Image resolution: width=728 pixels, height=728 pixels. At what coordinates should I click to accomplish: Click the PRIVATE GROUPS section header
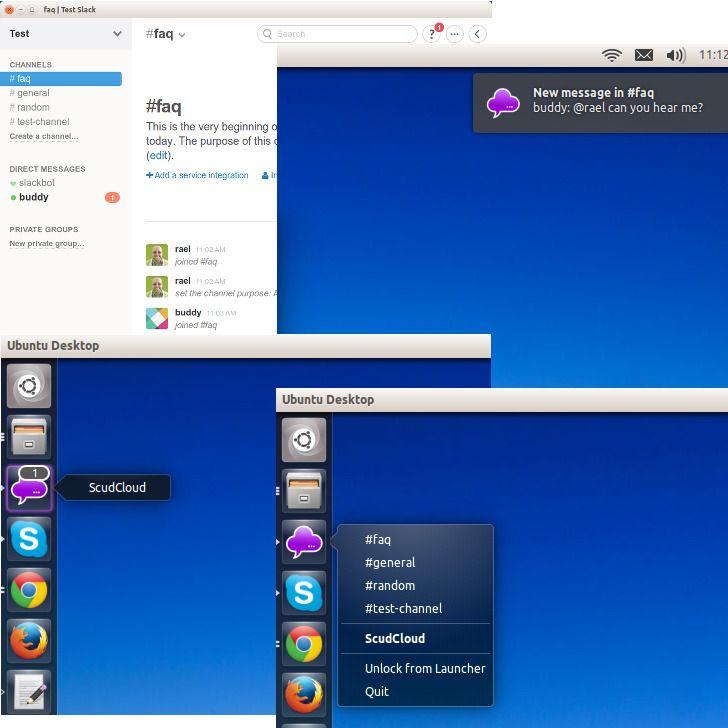click(44, 229)
